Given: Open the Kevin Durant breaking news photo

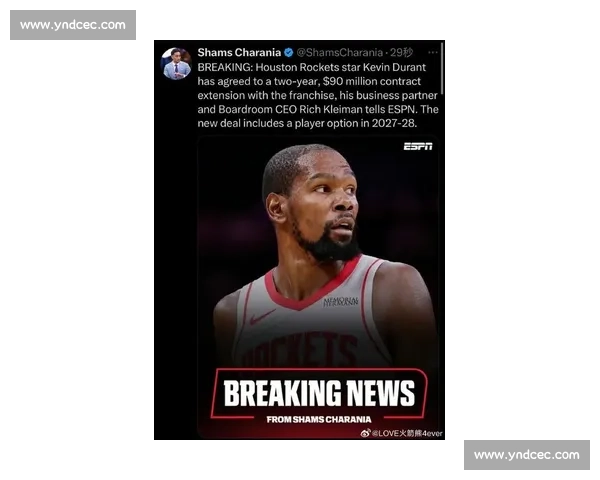Looking at the screenshot, I should pyautogui.click(x=320, y=250).
